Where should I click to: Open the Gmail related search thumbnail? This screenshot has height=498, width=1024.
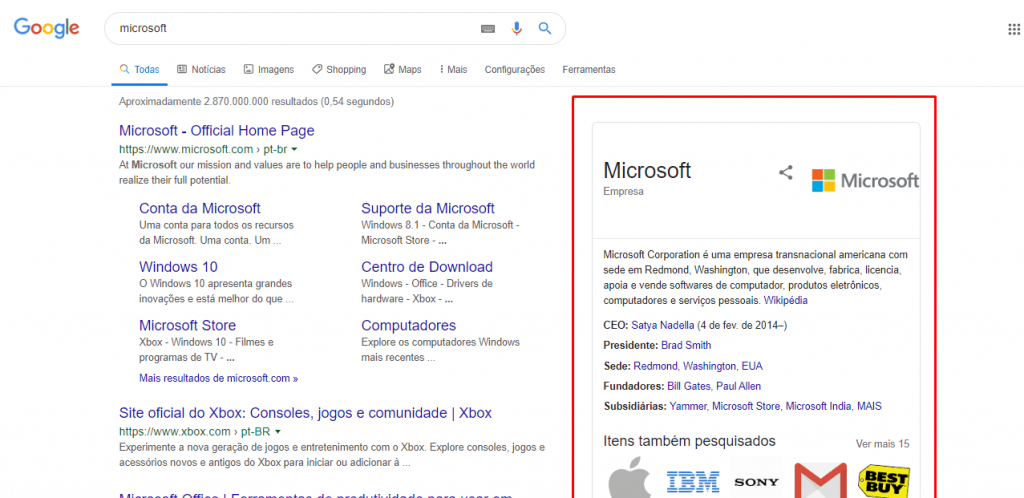(820, 480)
